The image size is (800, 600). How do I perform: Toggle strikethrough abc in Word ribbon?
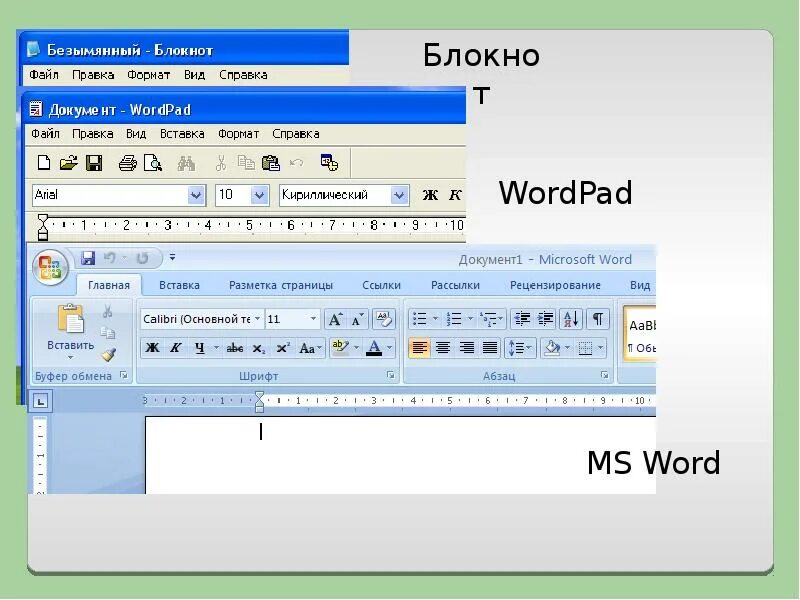(235, 348)
